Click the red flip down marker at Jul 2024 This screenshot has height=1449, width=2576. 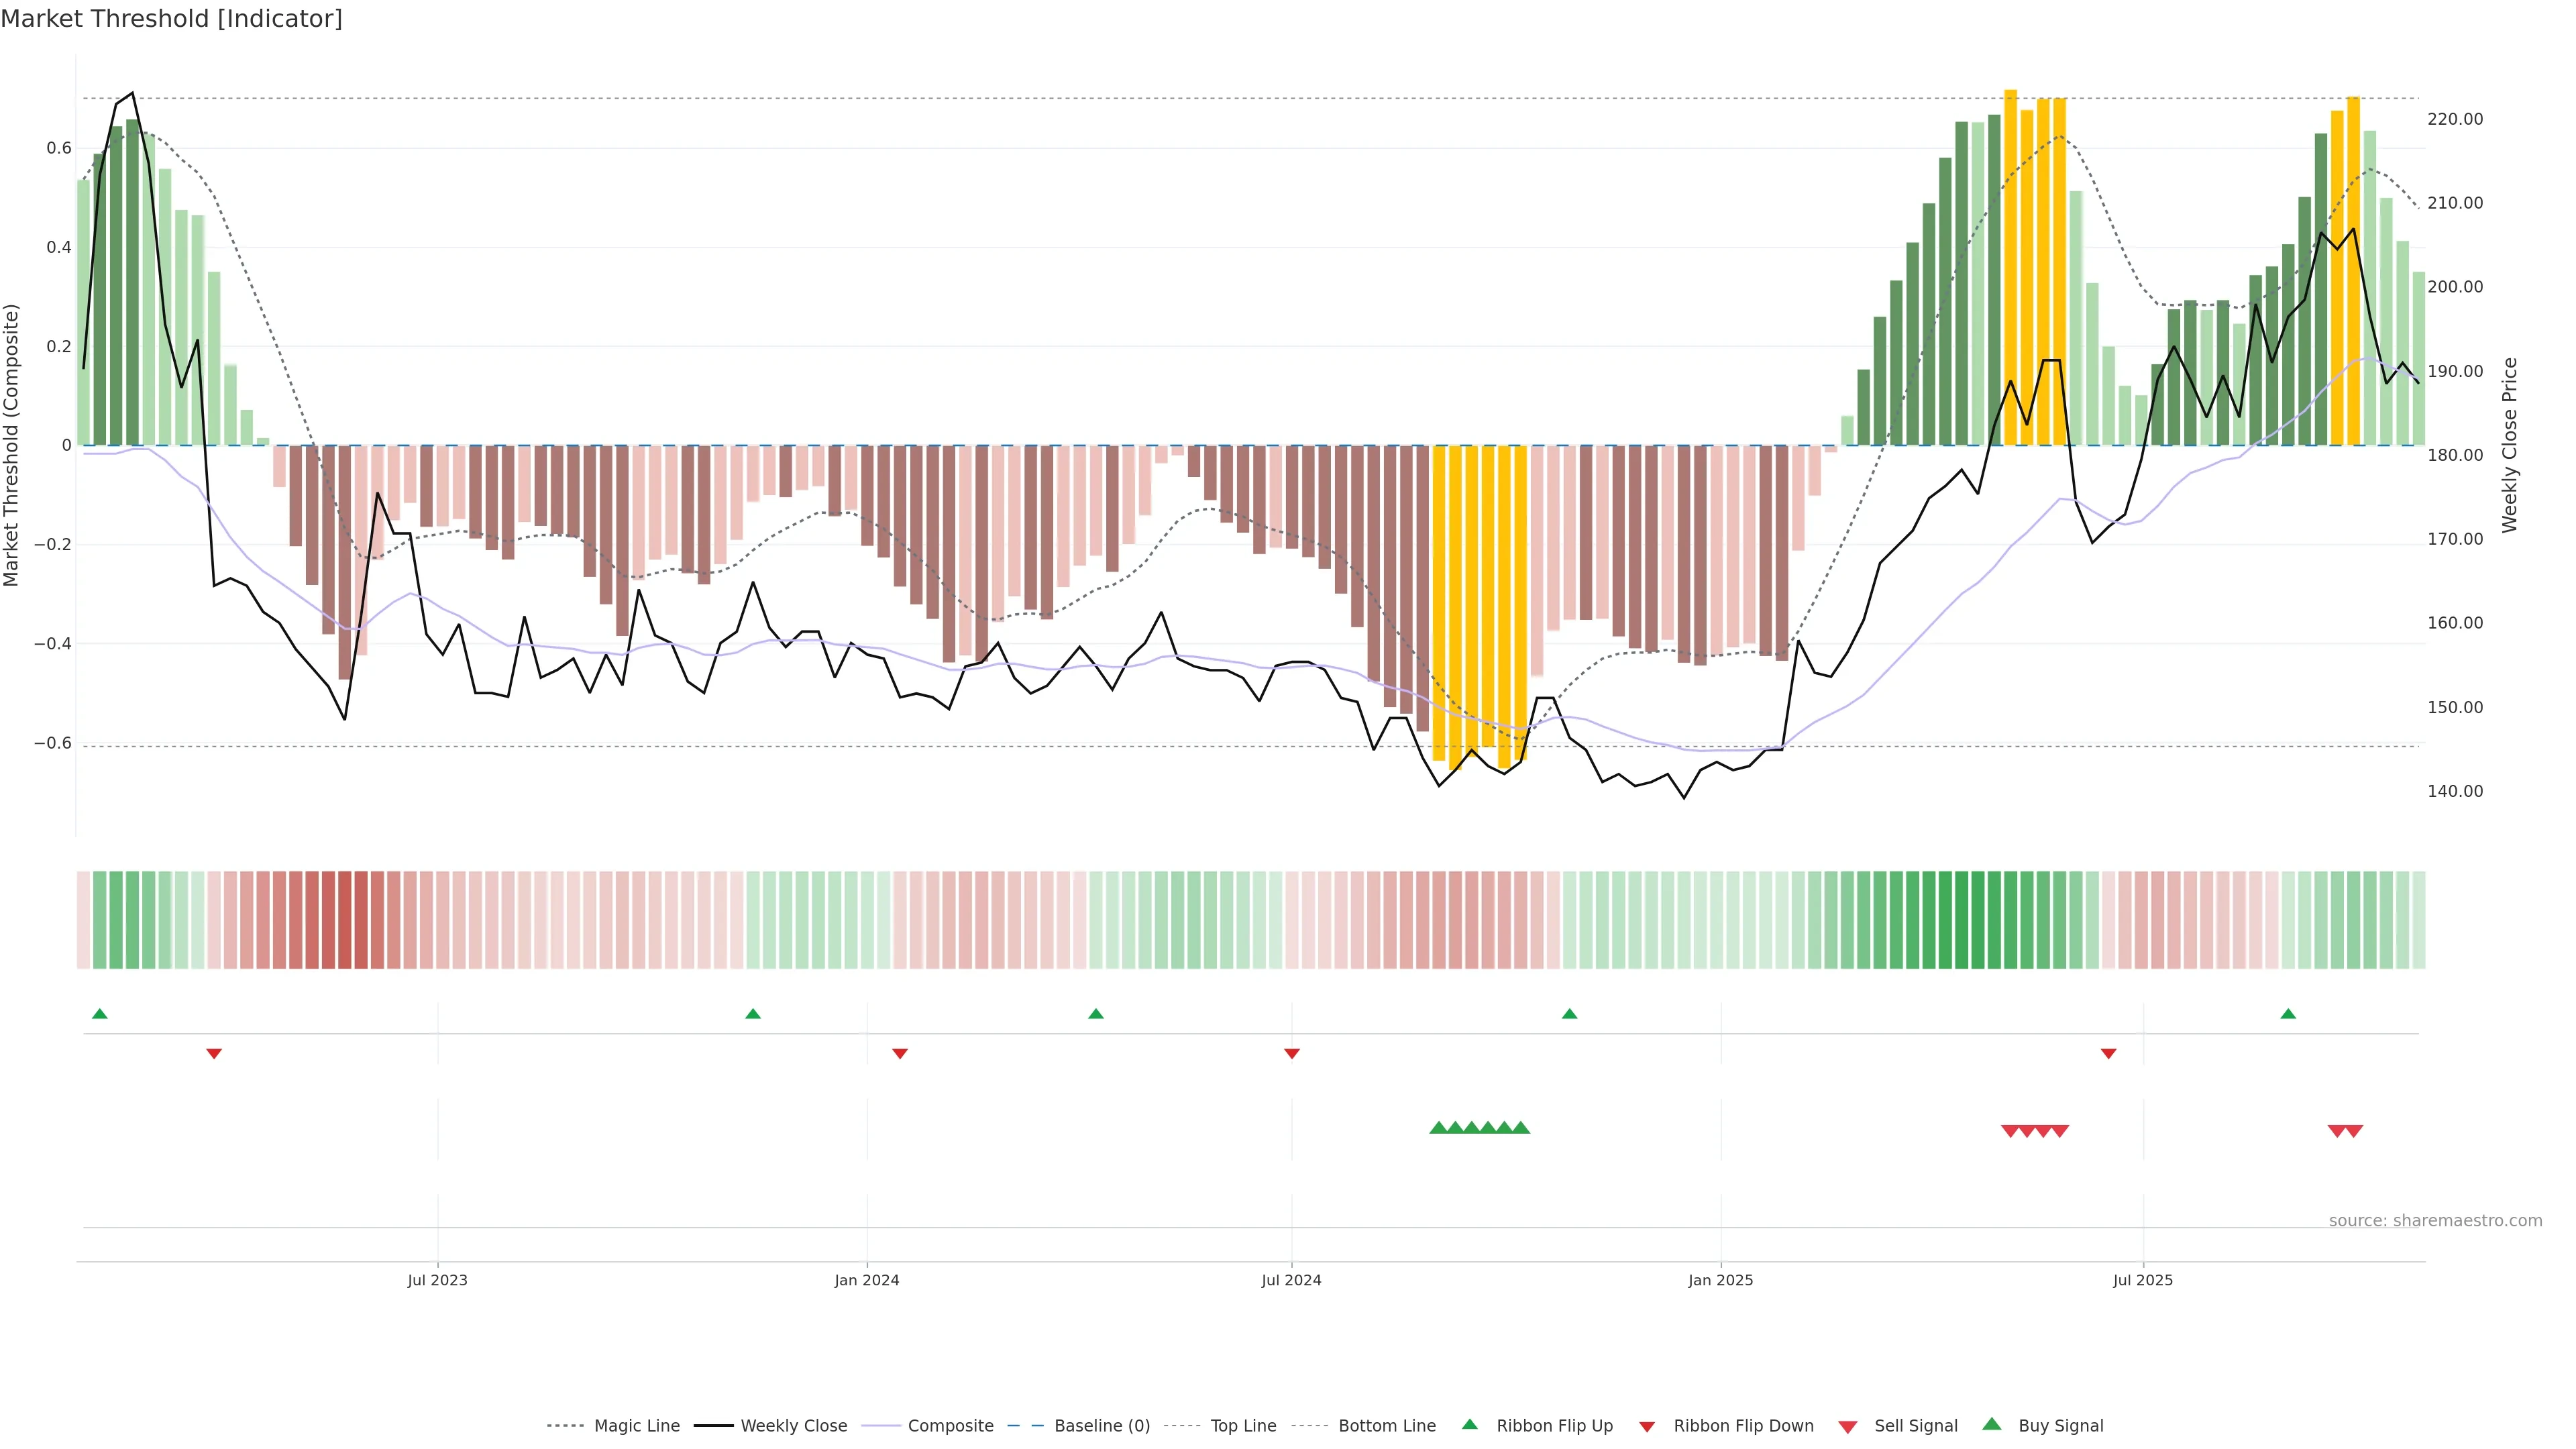pos(1291,1054)
